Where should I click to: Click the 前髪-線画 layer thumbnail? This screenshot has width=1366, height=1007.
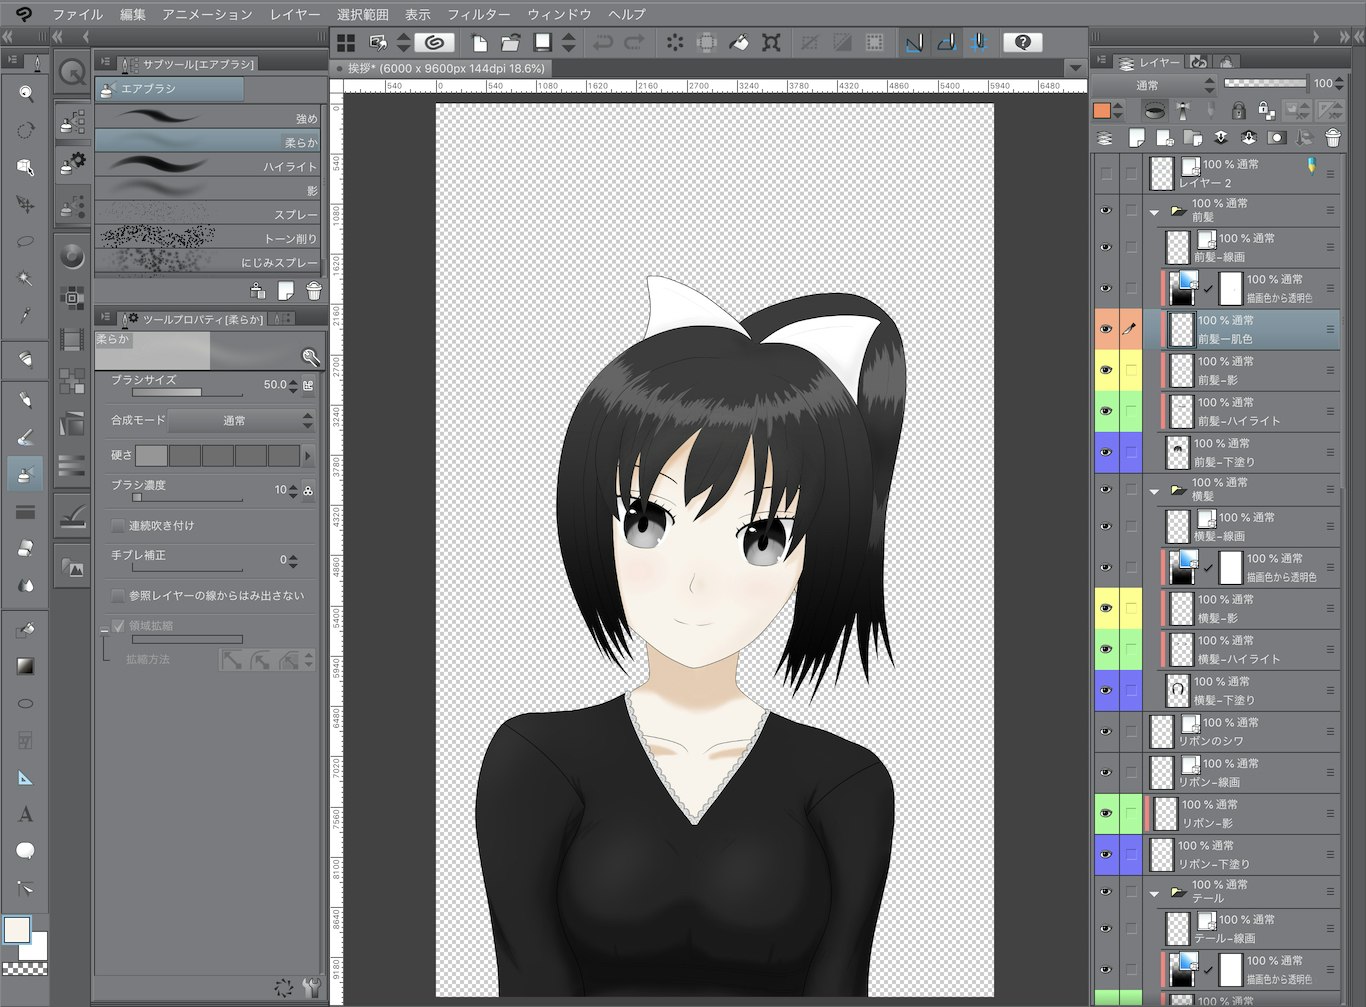1176,247
